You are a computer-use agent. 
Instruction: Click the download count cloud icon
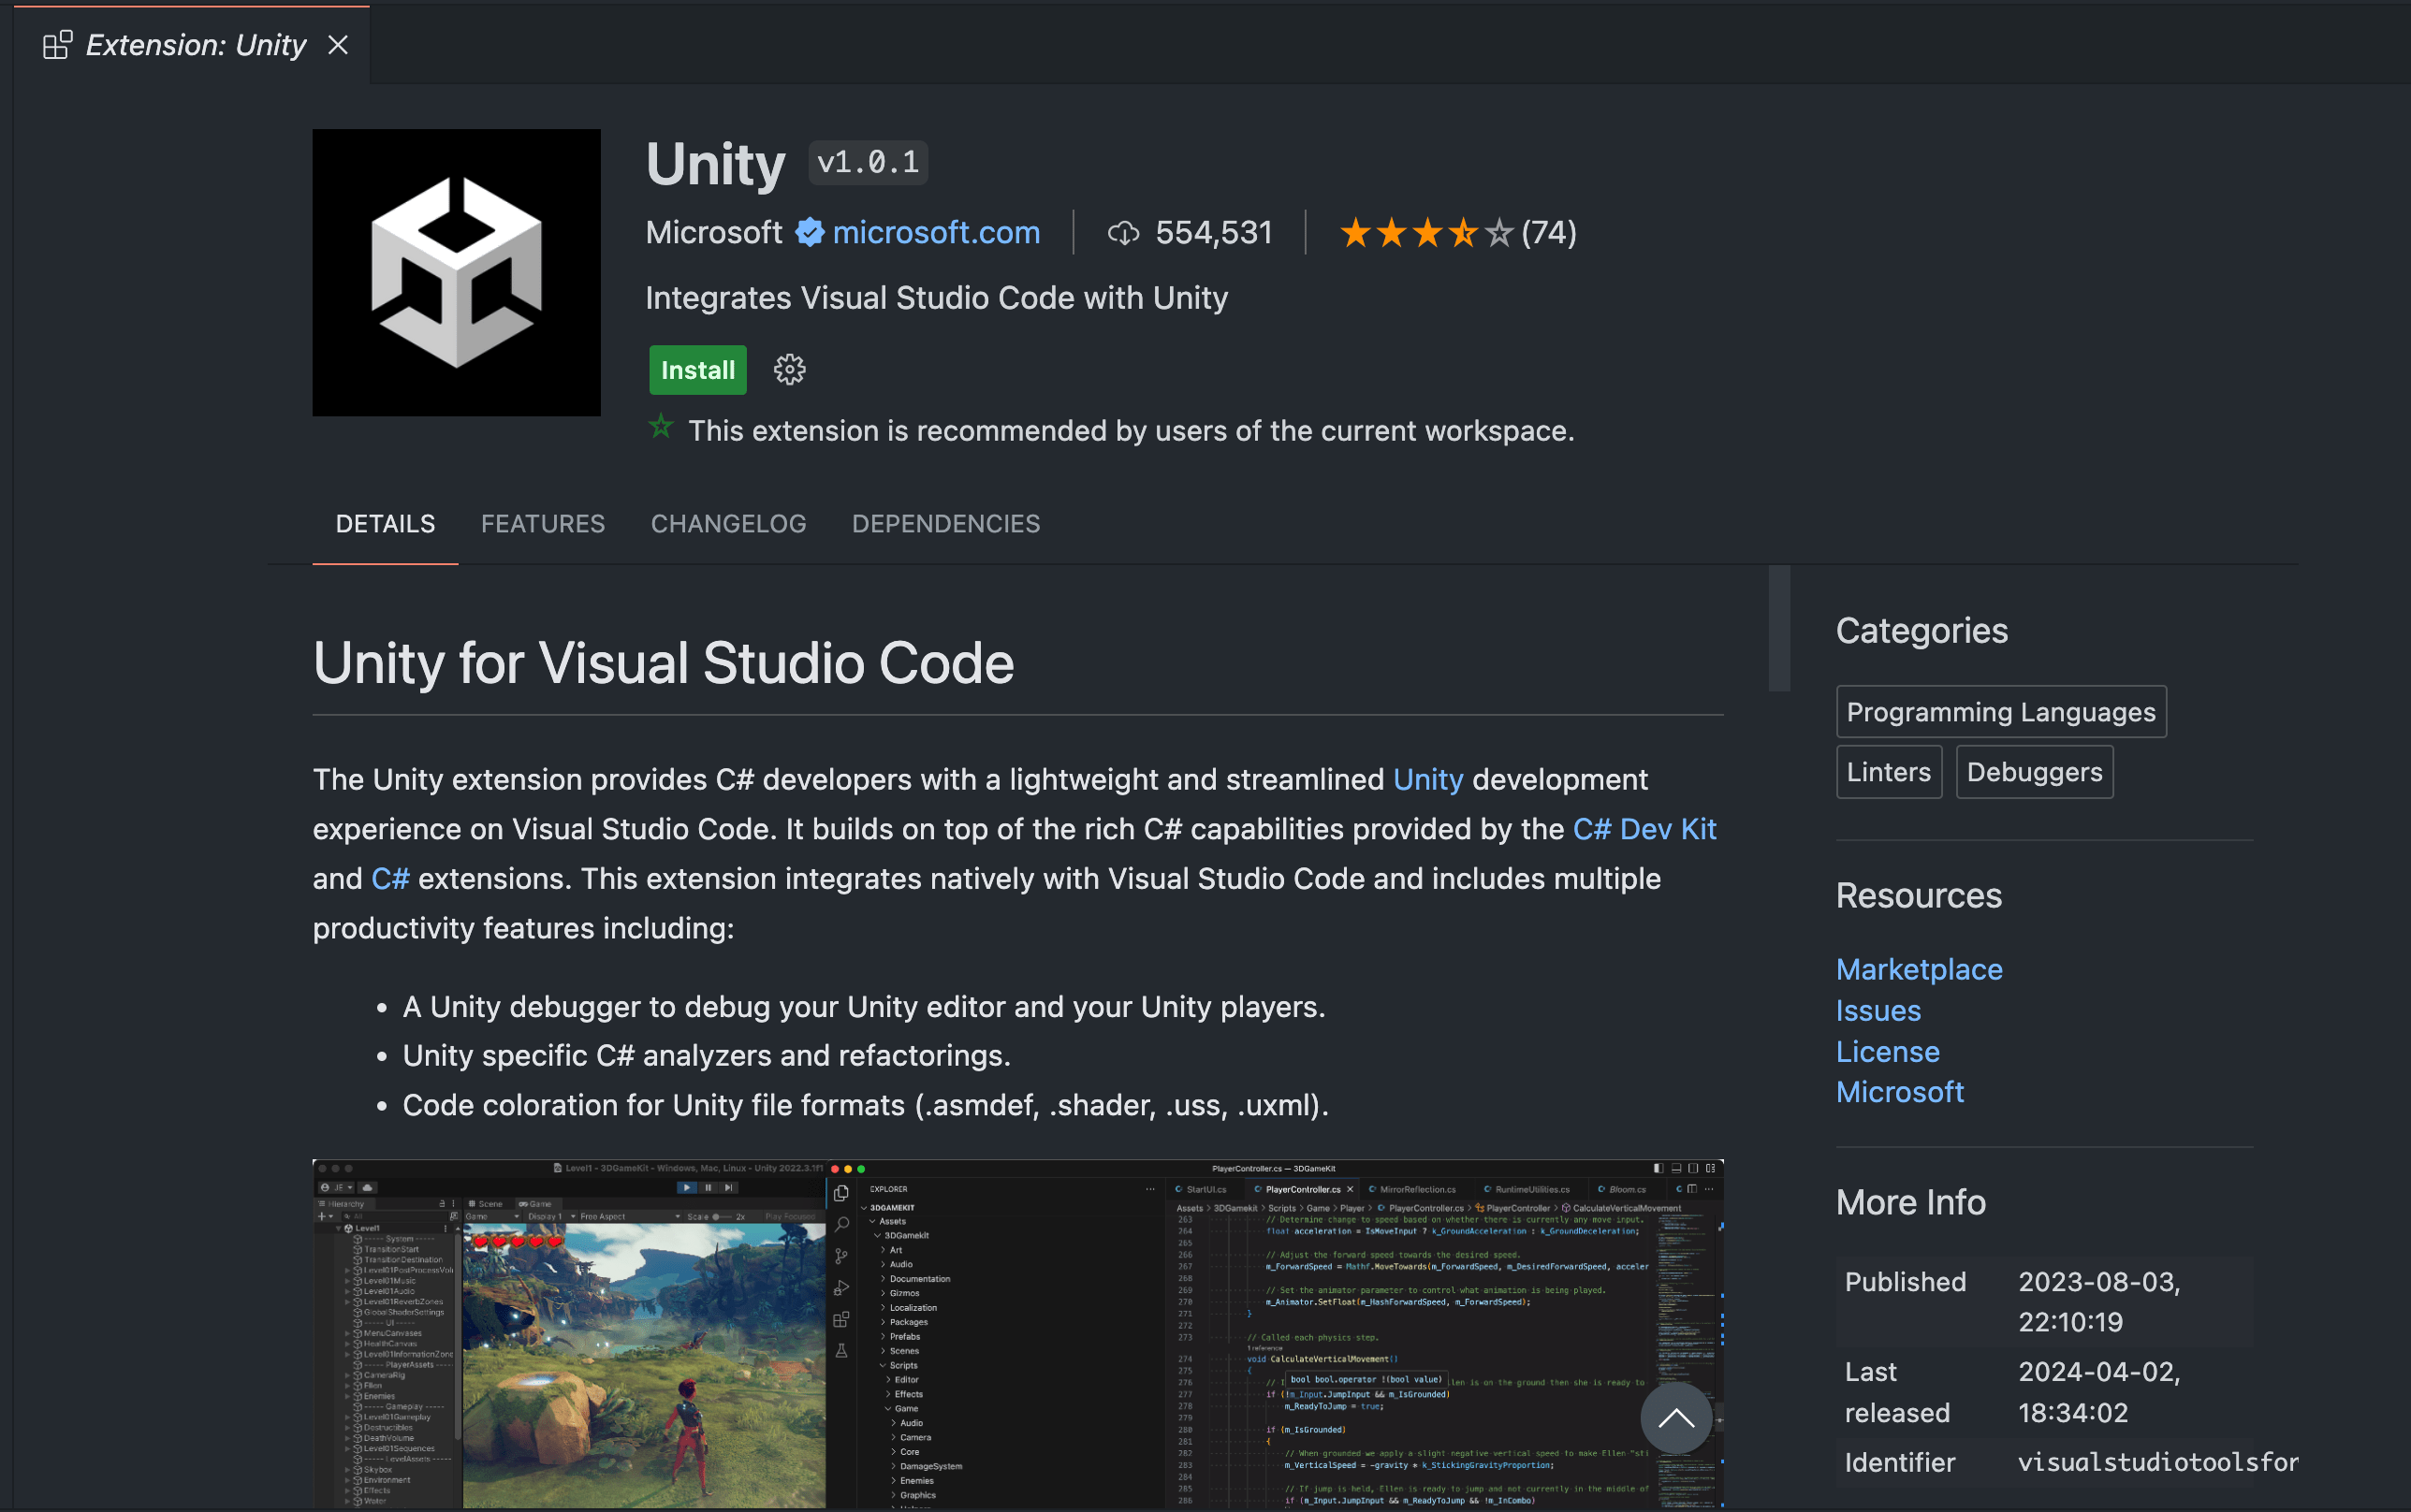click(x=1123, y=231)
